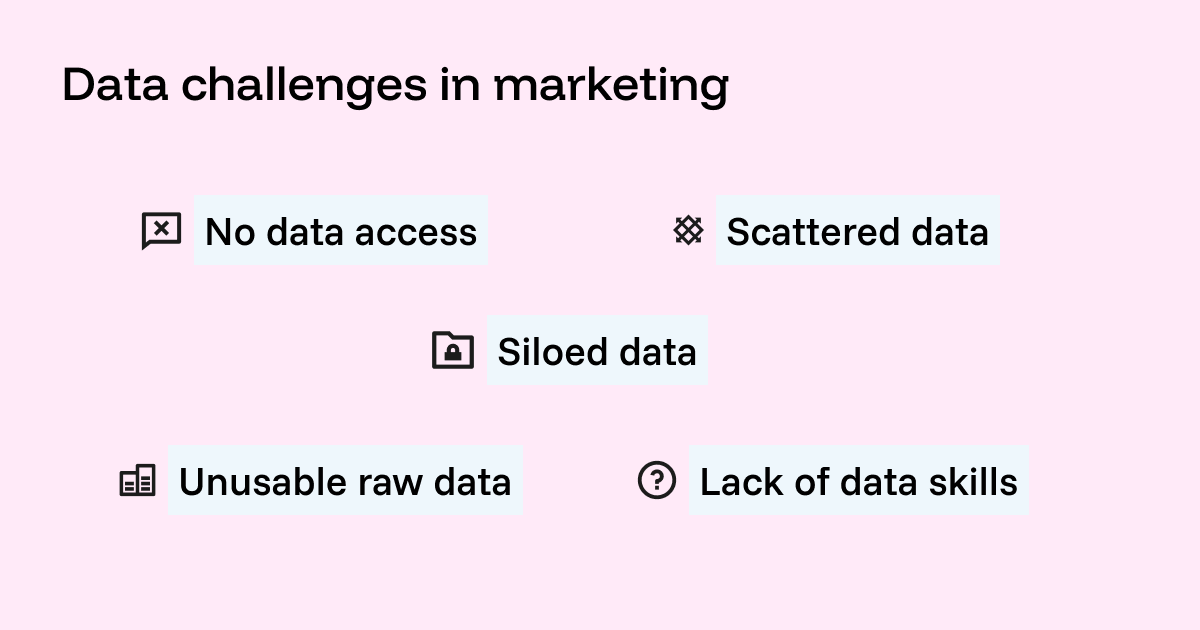This screenshot has height=630, width=1200.
Task: Click the question mark circle icon
Action: (657, 481)
